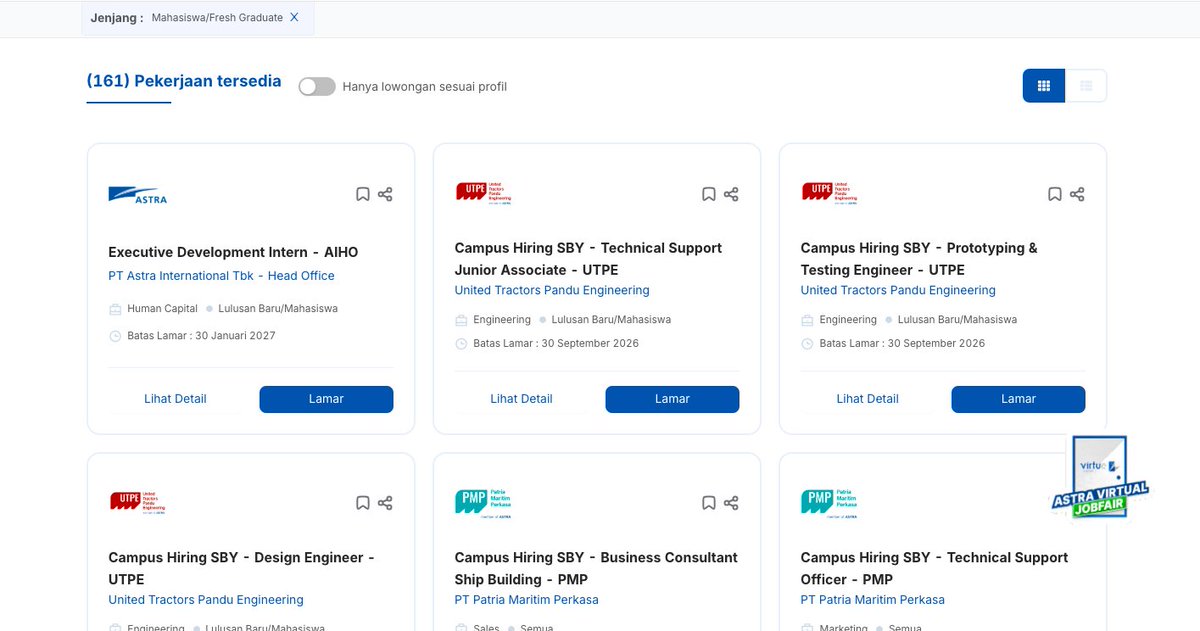The image size is (1200, 631).
Task: Bookmark Prototyping & Testing Engineer job
Action: tap(1055, 194)
